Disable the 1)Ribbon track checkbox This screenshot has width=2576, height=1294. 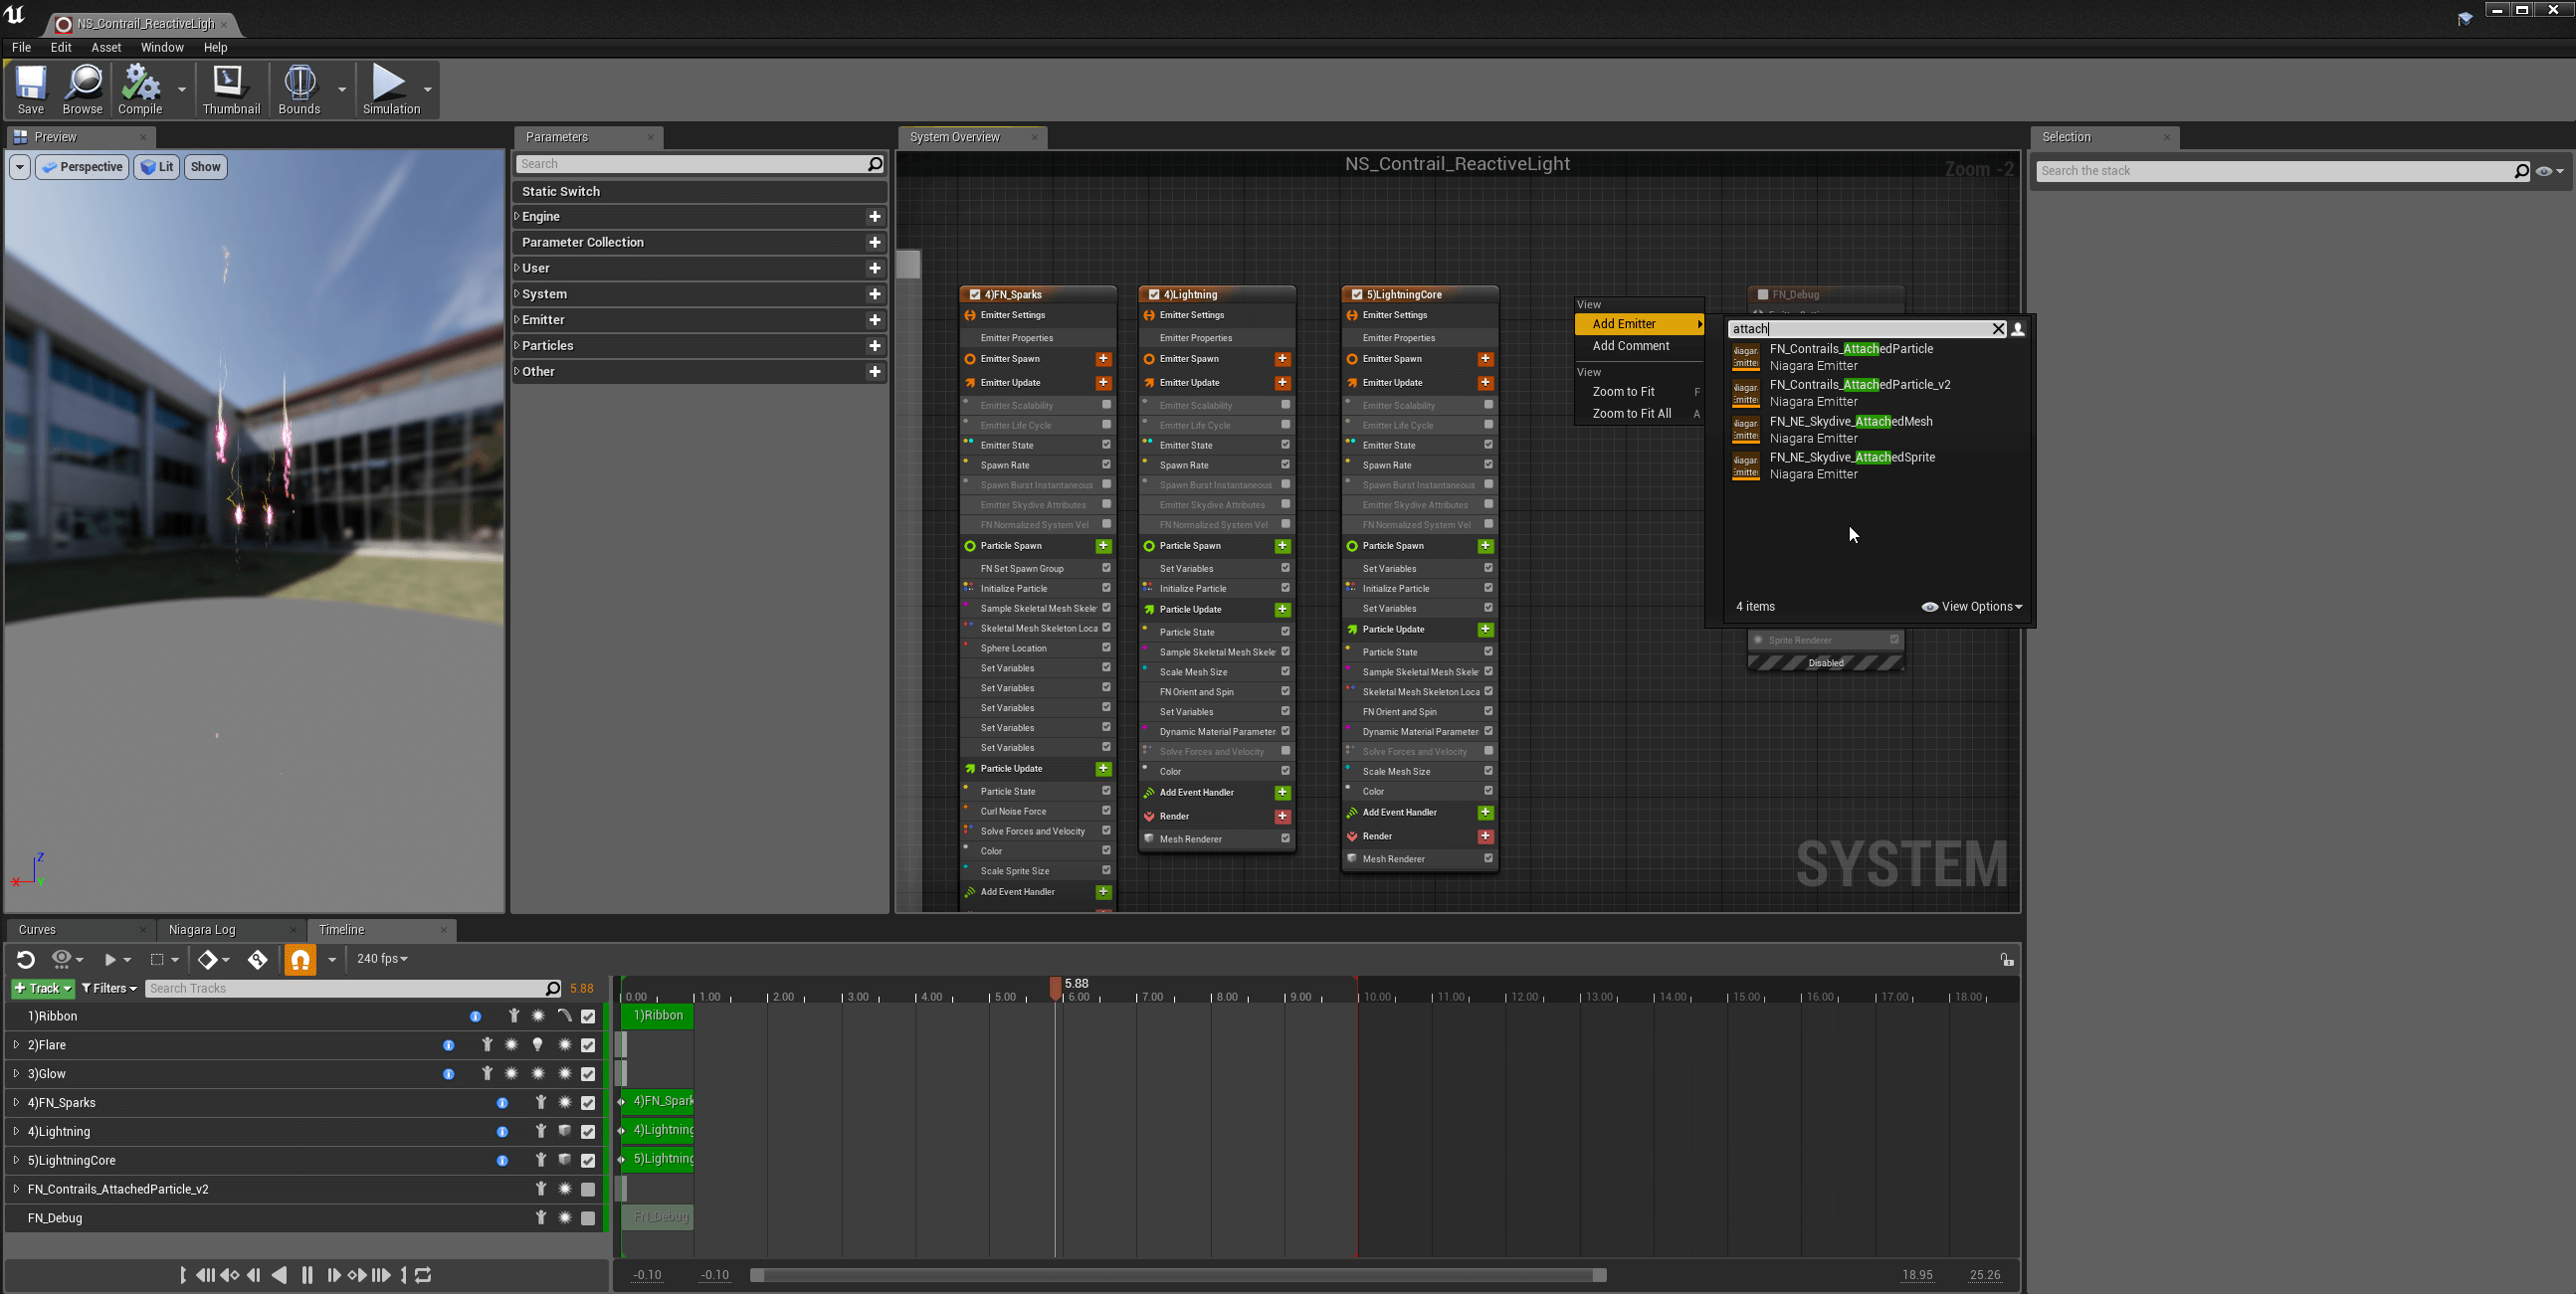(588, 1016)
